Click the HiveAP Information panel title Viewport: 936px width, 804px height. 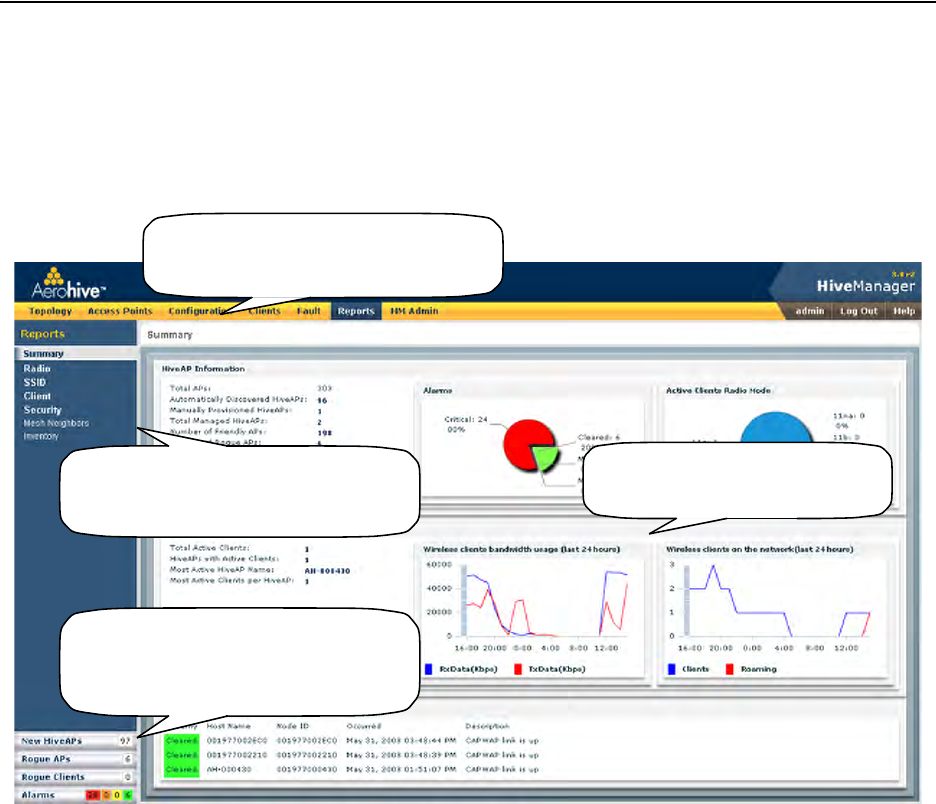point(203,369)
